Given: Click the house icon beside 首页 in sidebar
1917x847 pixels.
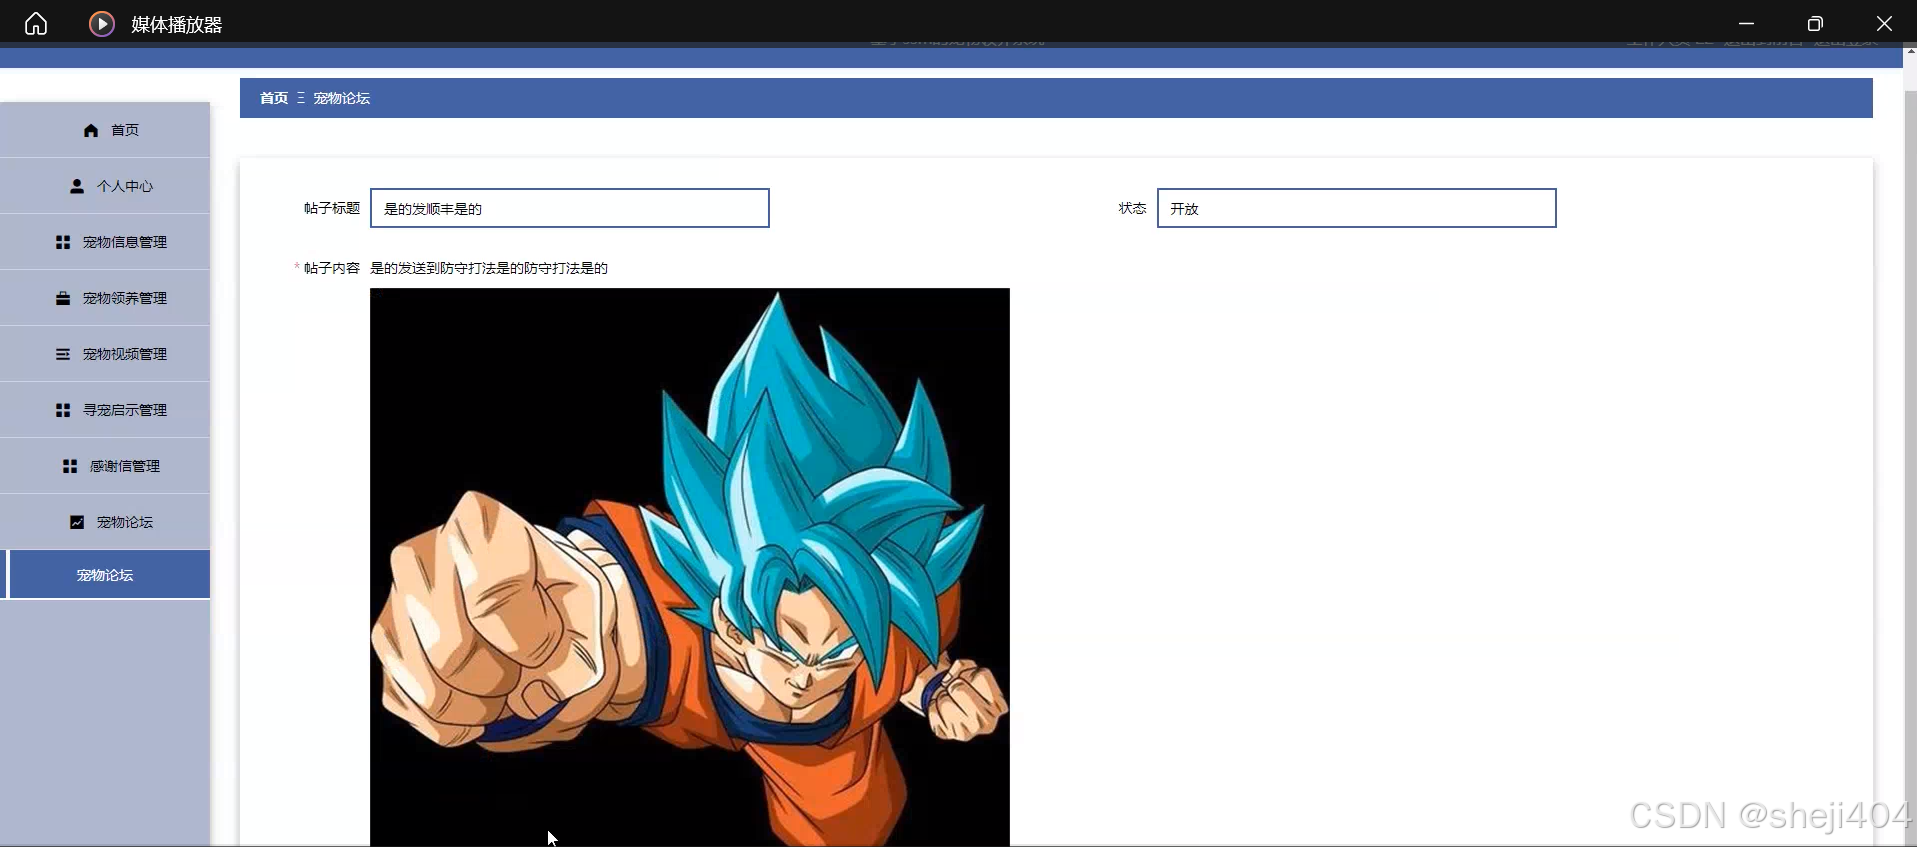Looking at the screenshot, I should [91, 130].
